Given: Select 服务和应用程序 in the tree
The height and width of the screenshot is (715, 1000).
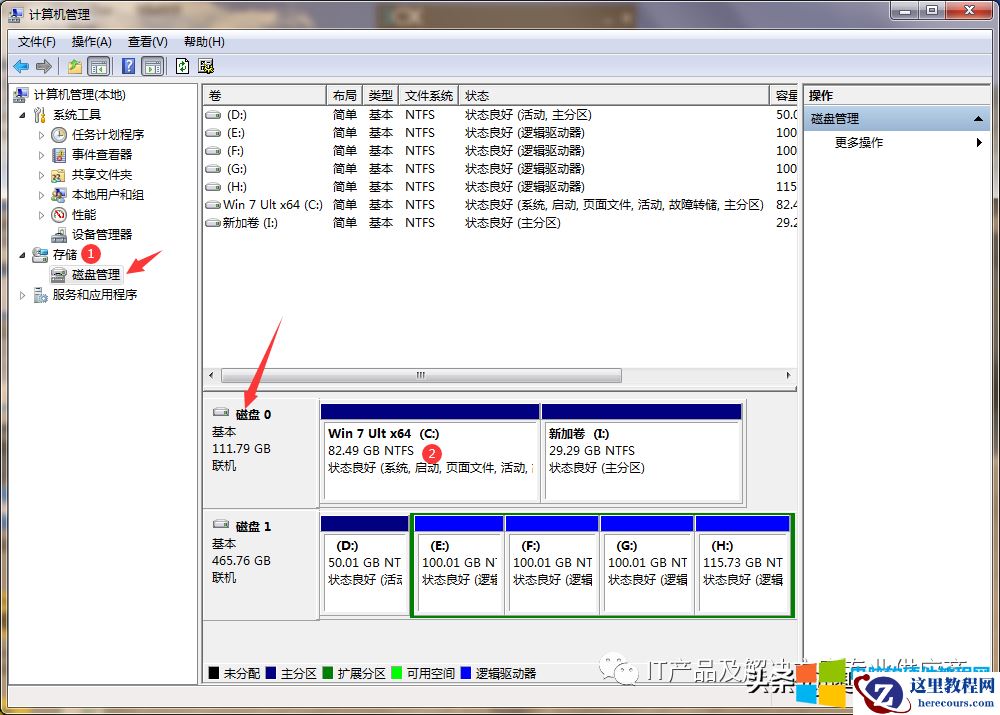Looking at the screenshot, I should (95, 295).
